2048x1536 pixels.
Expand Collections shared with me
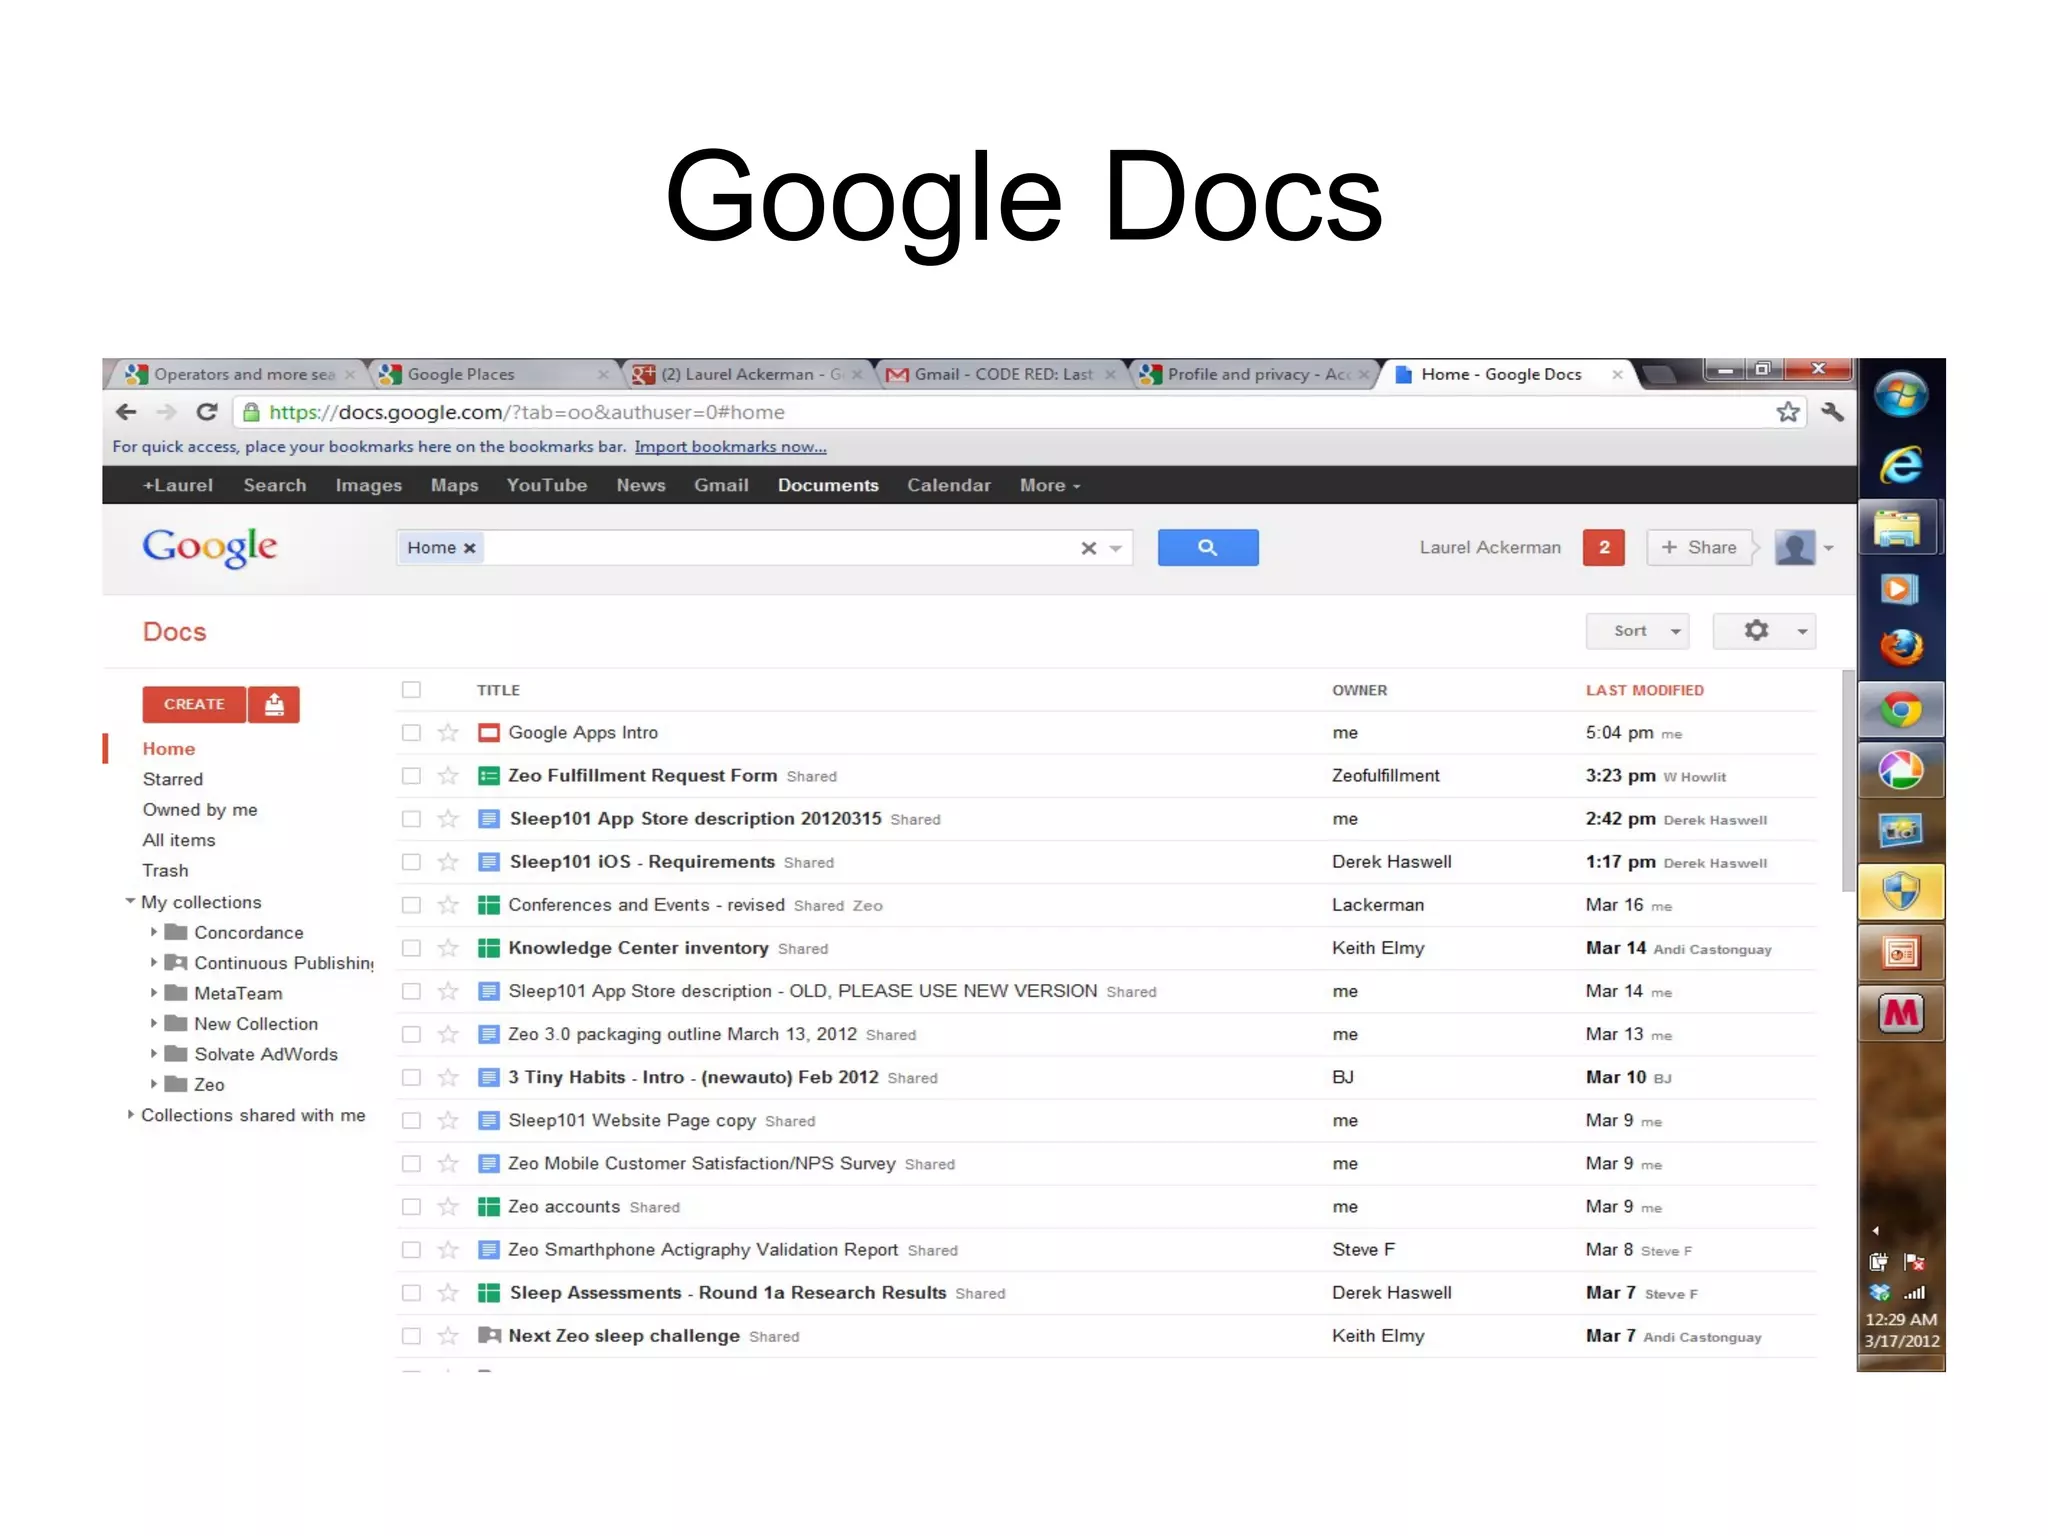point(130,1114)
